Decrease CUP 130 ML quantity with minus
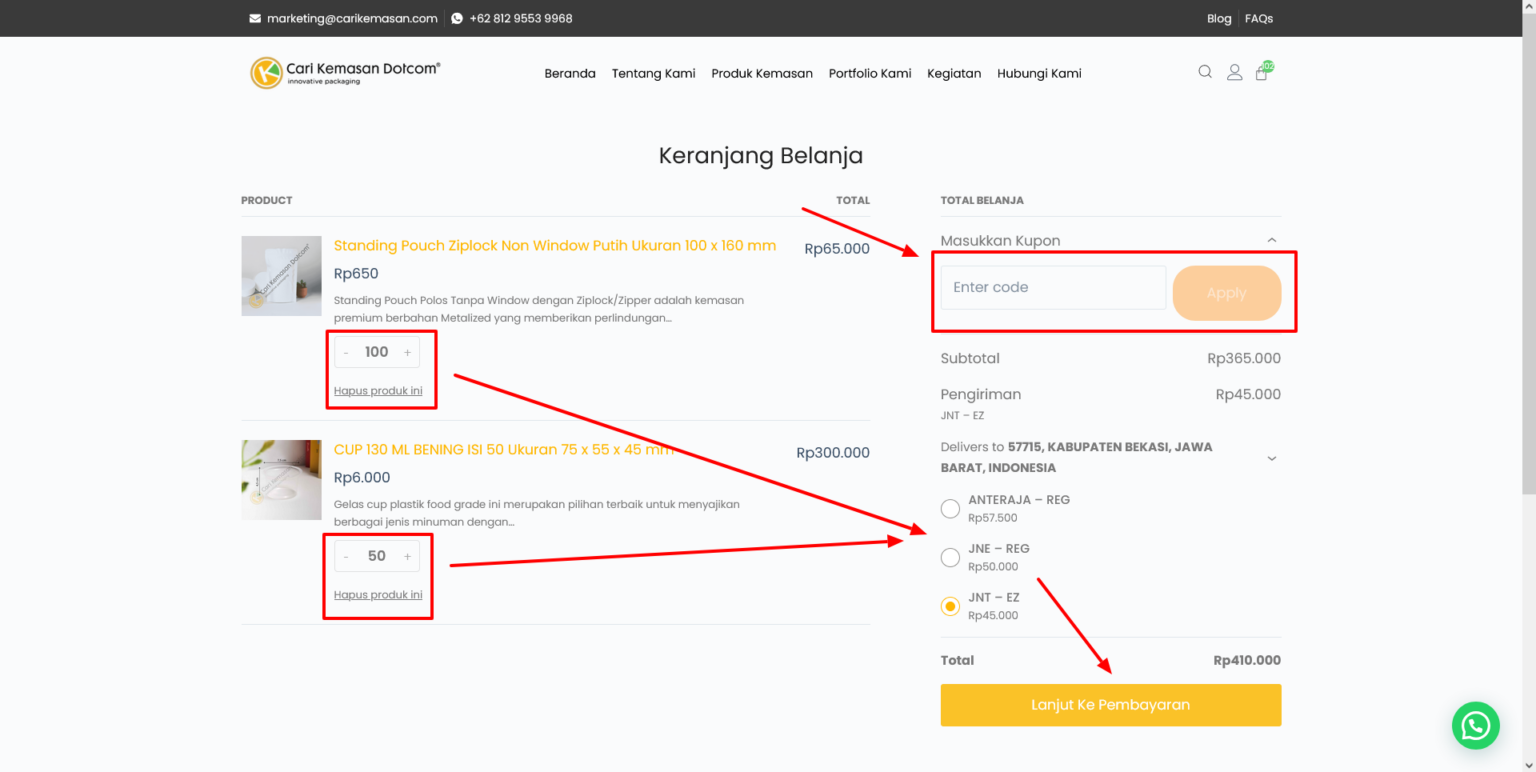The width and height of the screenshot is (1536, 772). [346, 556]
